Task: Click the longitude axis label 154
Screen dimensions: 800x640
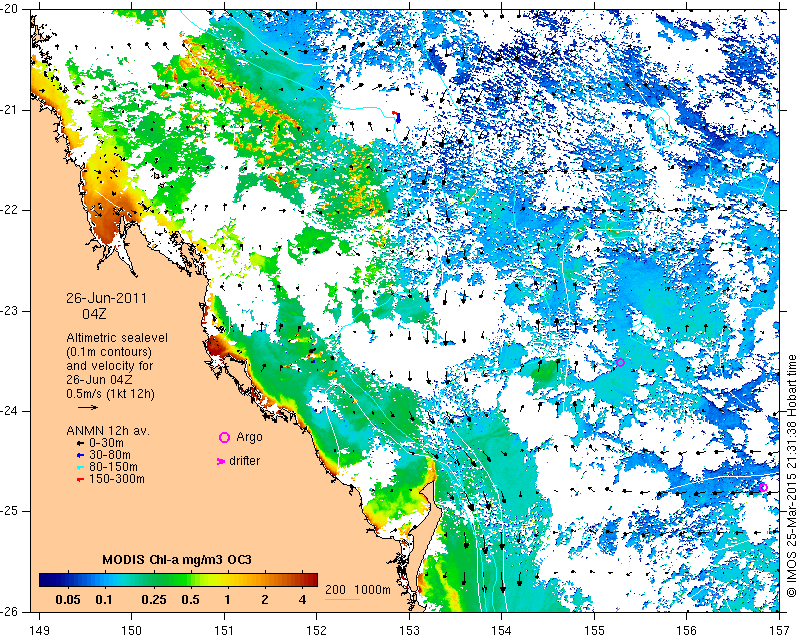Action: click(x=502, y=630)
